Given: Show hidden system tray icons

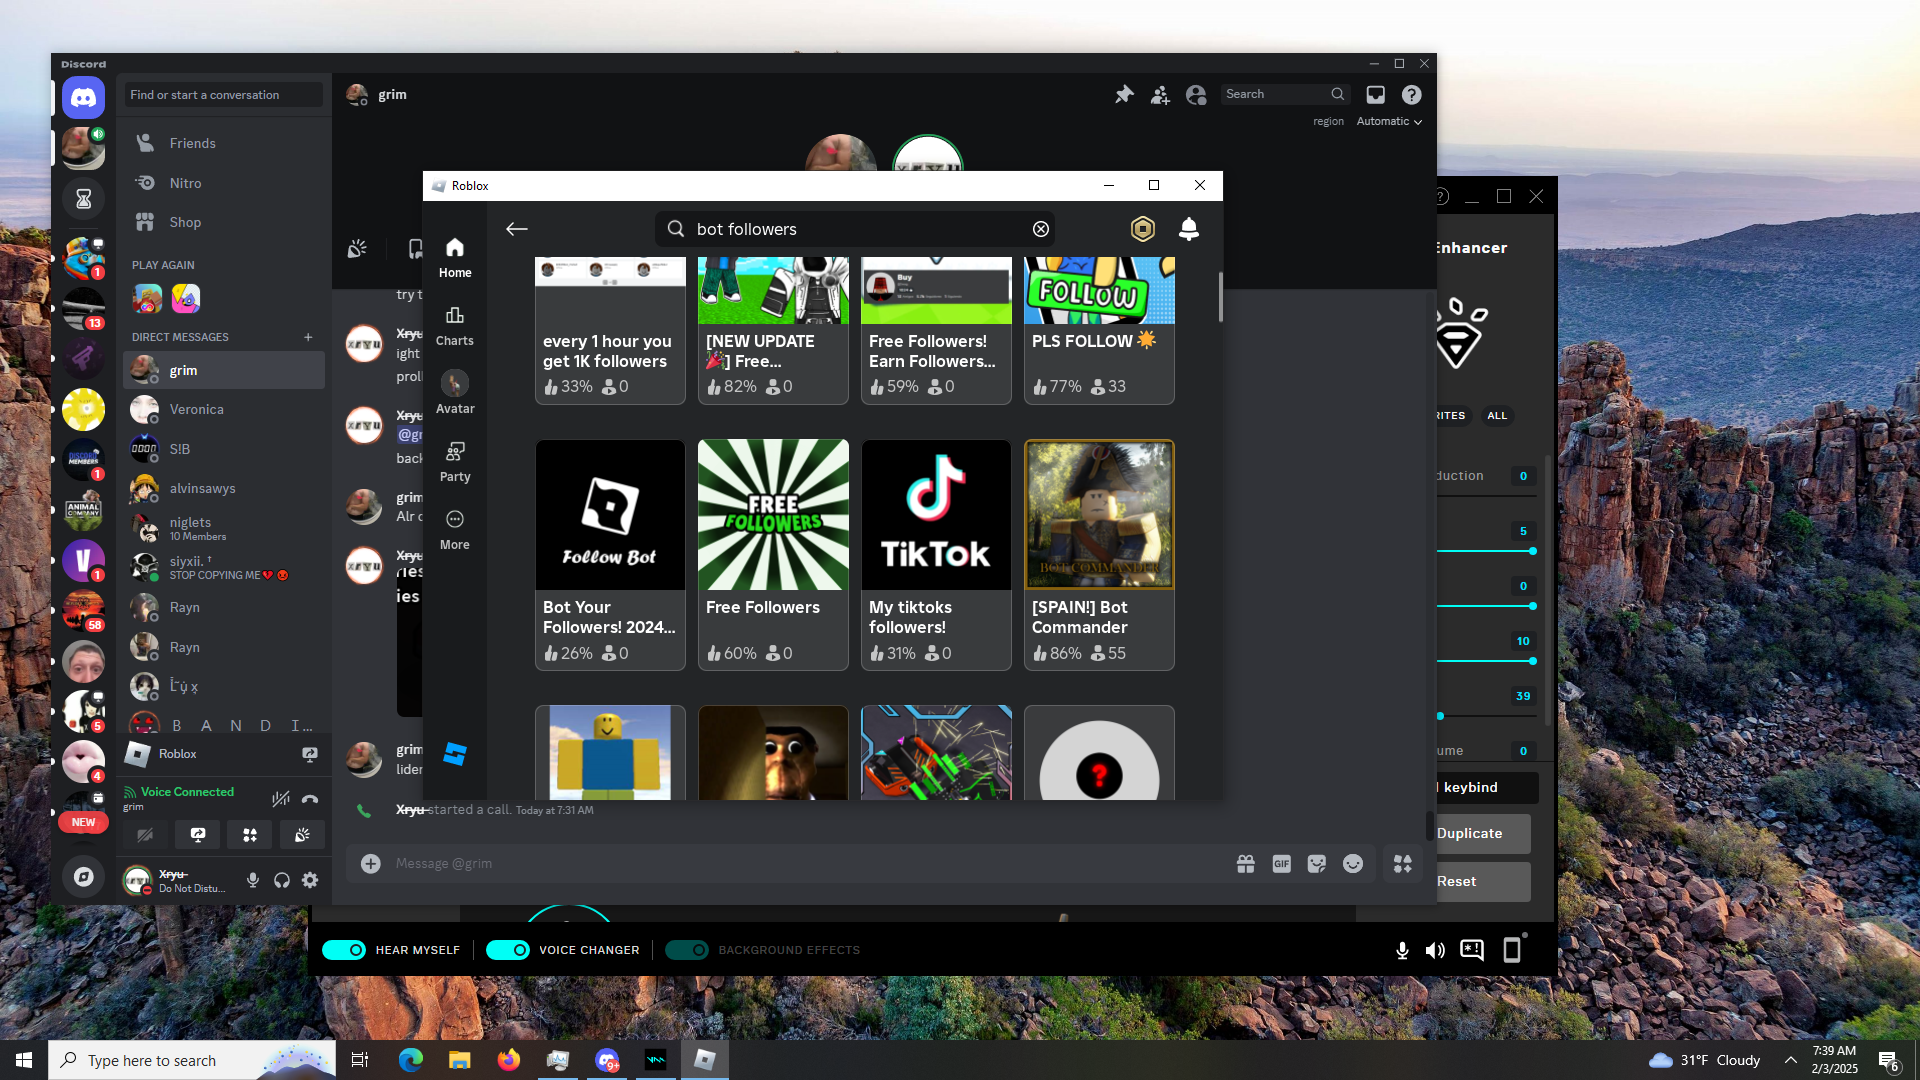Looking at the screenshot, I should pyautogui.click(x=1790, y=1060).
